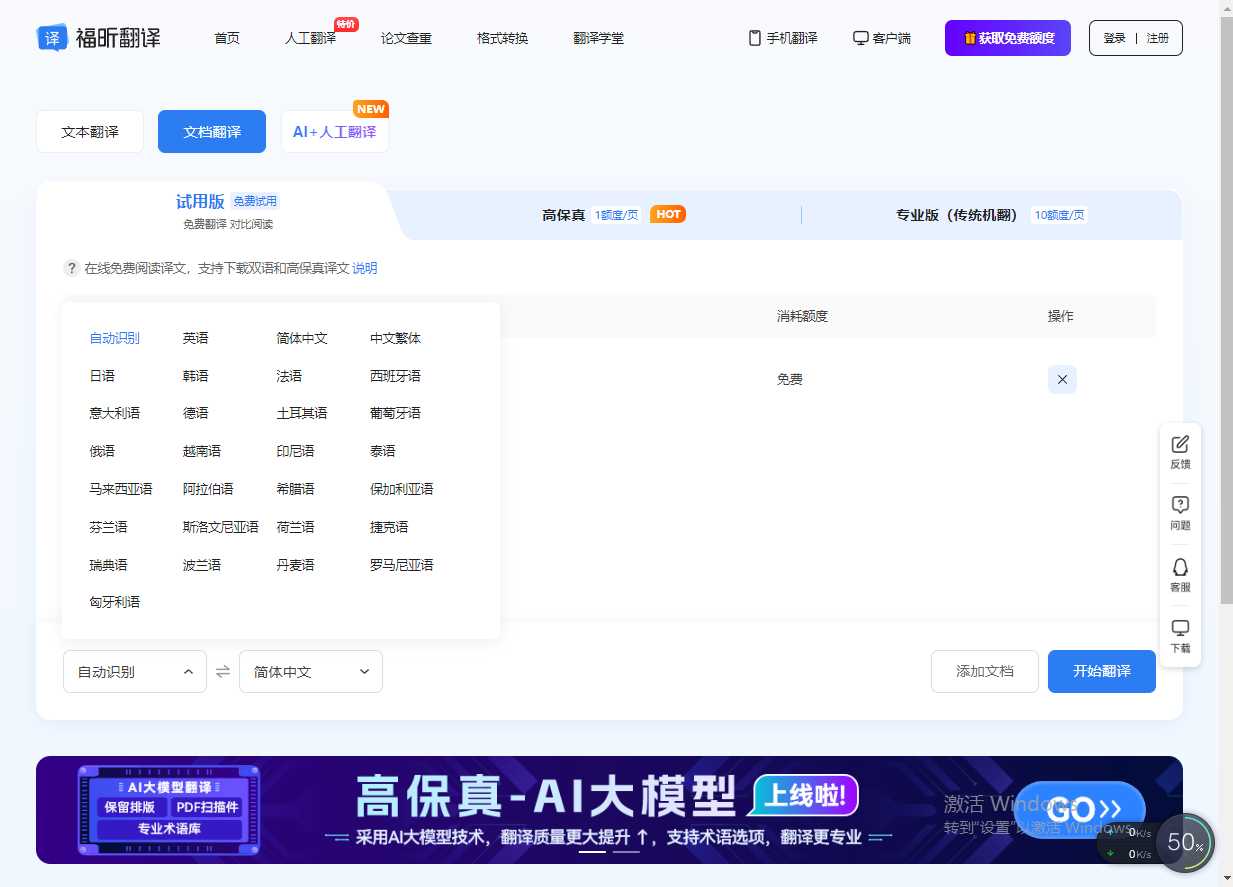Choose 俄语 in the language list
Screen dimensions: 1233x887
[x=102, y=451]
